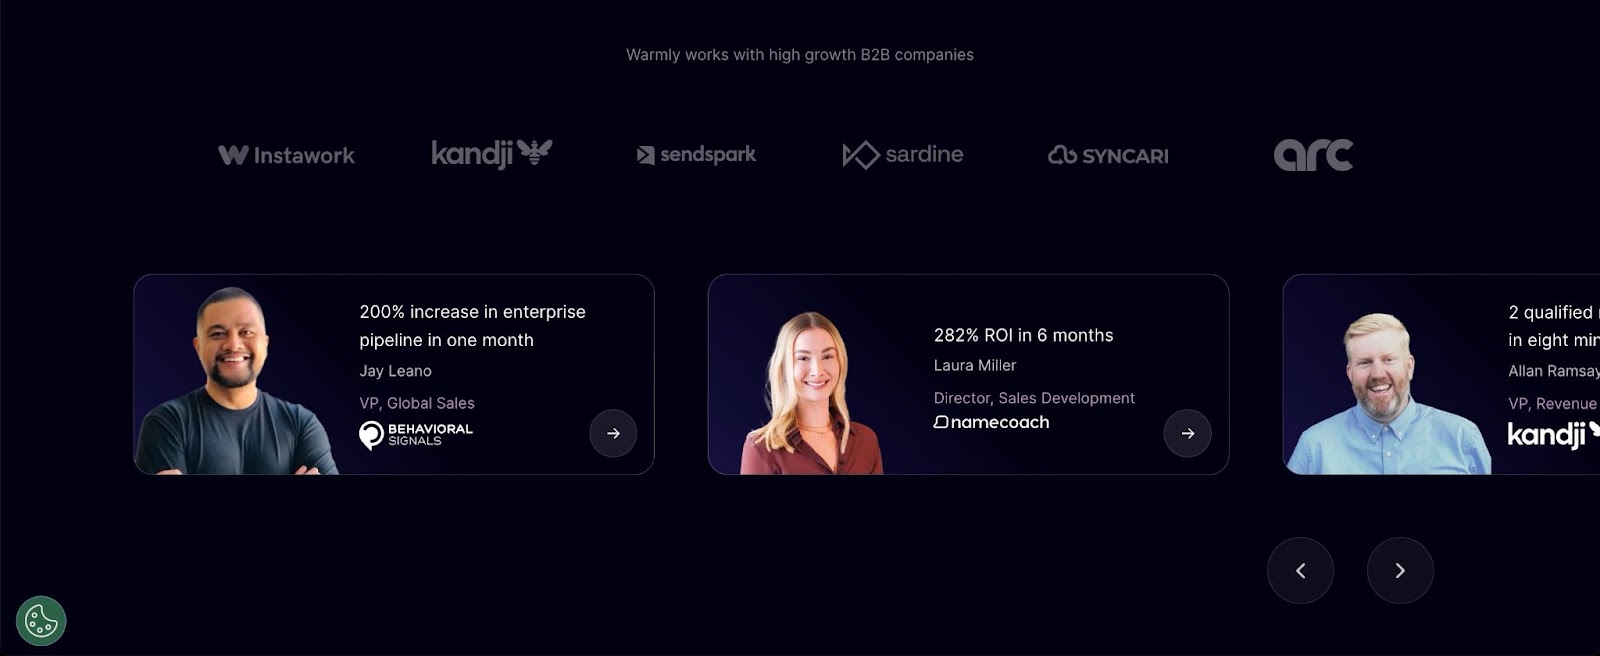1600x656 pixels.
Task: Open Laura Miller case study arrow
Action: tap(1187, 433)
